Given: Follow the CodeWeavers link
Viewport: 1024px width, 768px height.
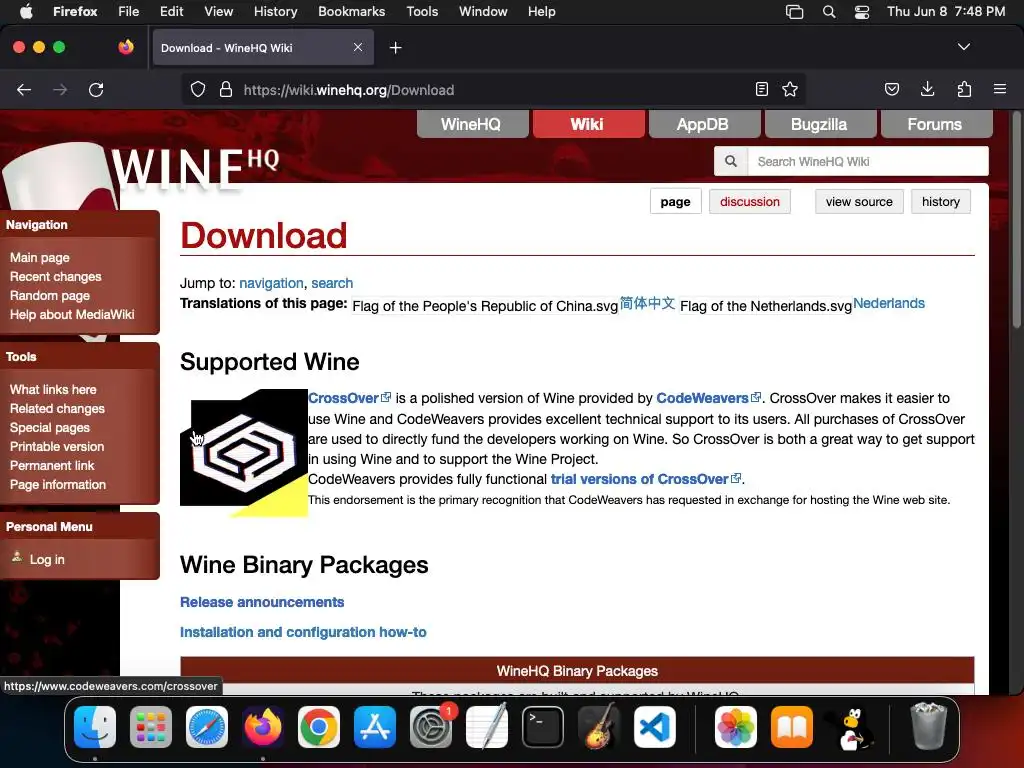Looking at the screenshot, I should (702, 398).
